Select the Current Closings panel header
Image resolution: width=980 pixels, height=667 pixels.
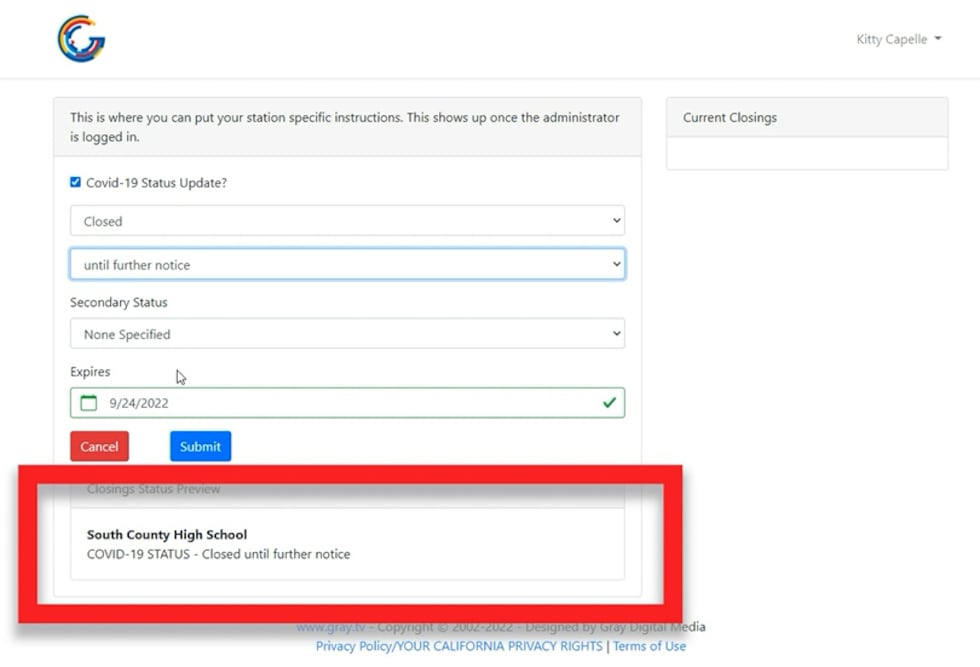click(806, 117)
